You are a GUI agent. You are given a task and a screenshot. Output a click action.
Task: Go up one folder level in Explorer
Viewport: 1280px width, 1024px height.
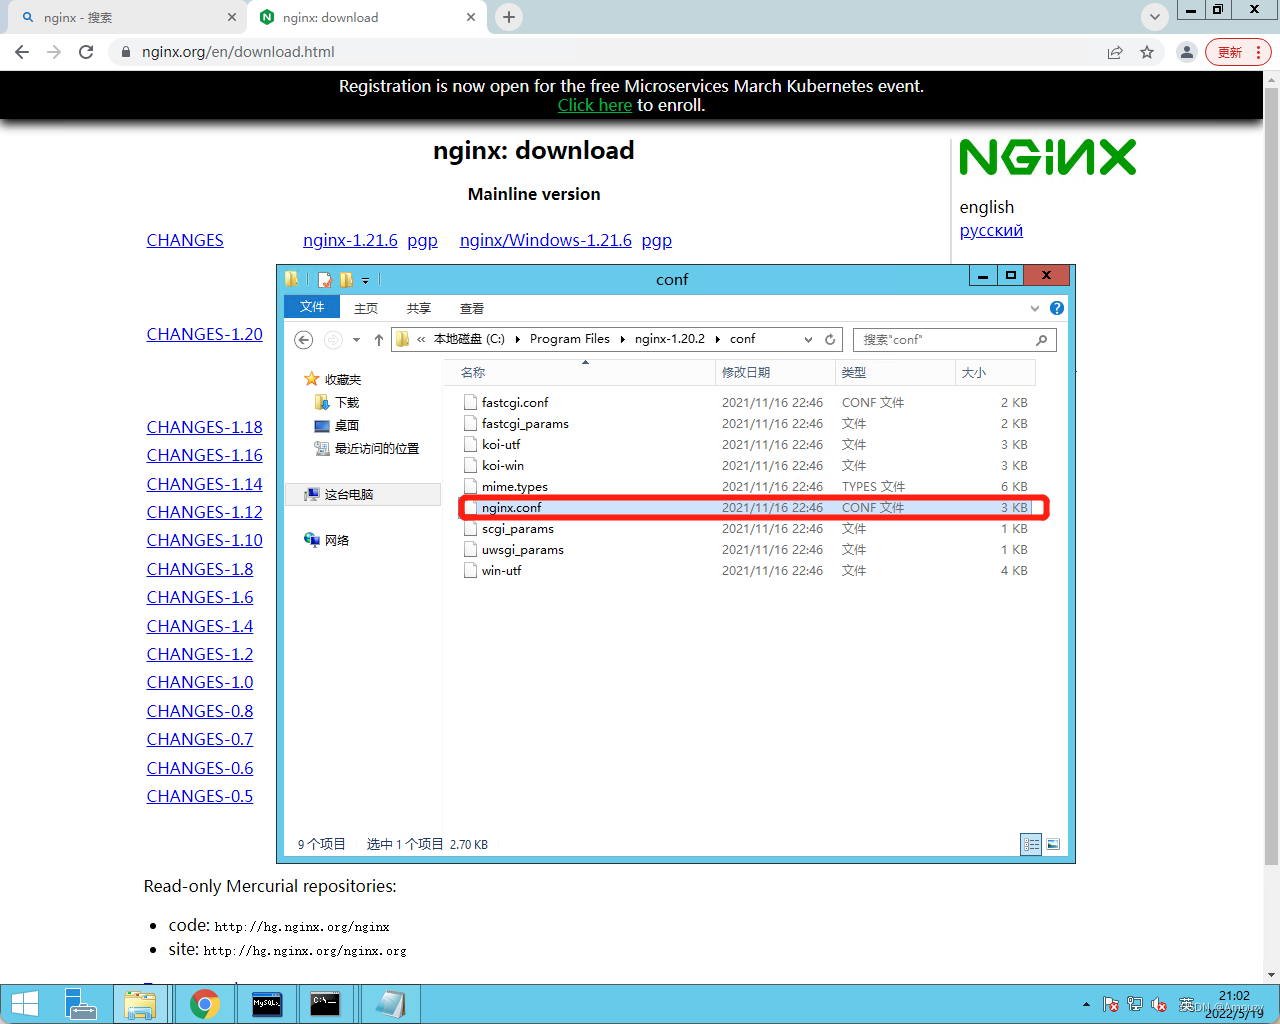379,340
